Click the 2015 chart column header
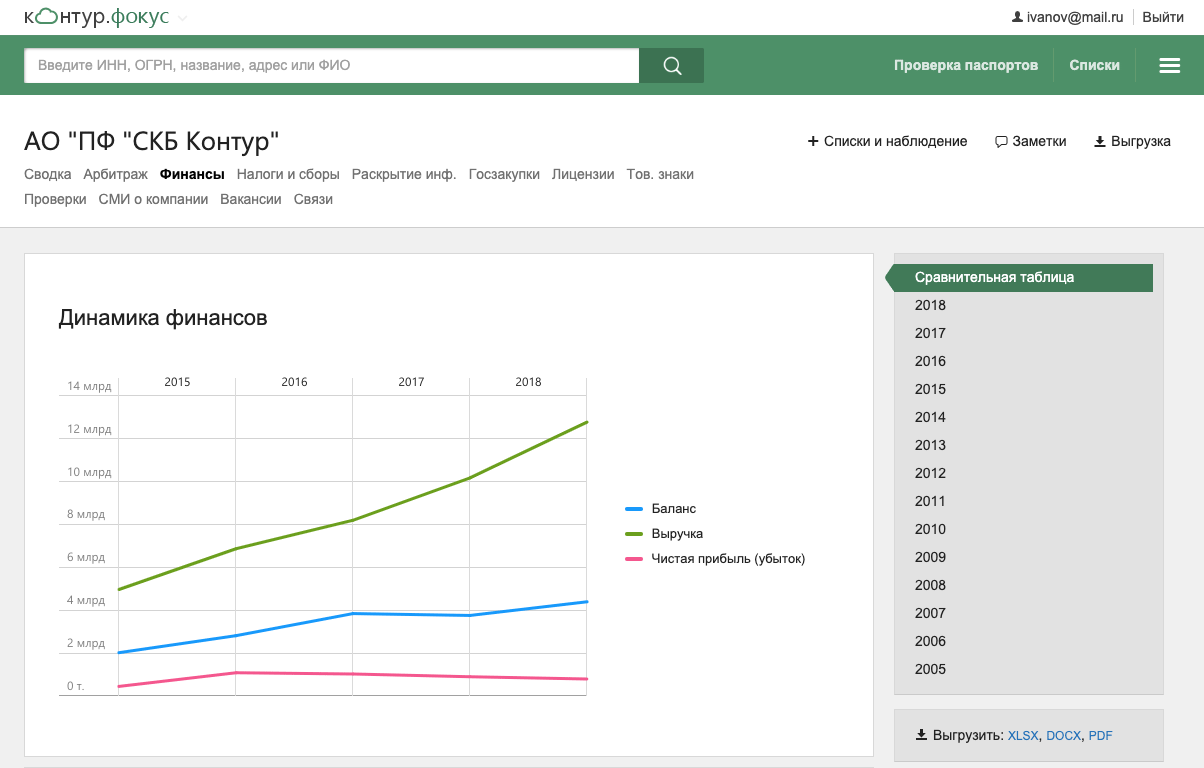 pos(177,382)
